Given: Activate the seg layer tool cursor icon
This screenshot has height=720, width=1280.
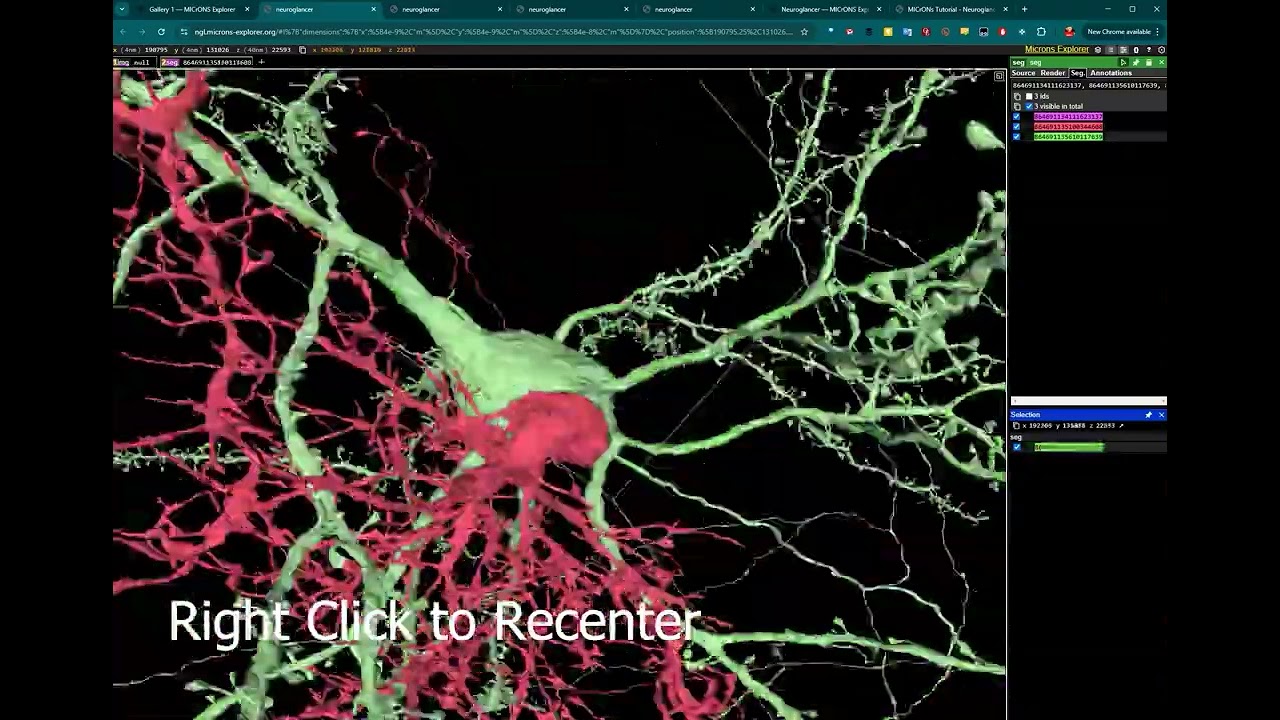Looking at the screenshot, I should pos(1123,63).
